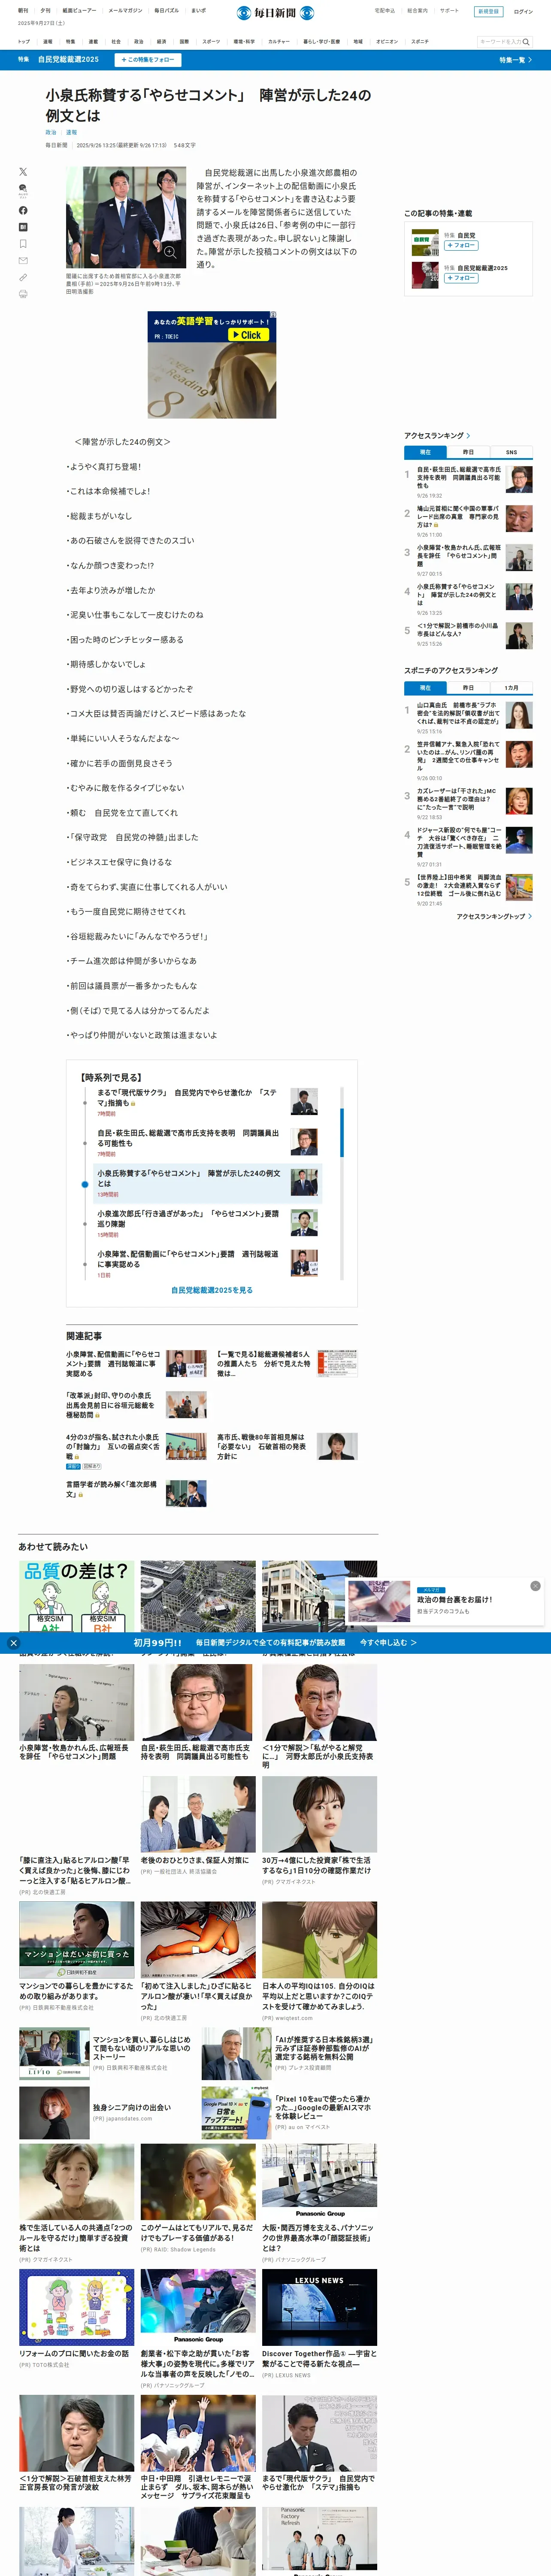Select 昨日 tab in access ranking
Image resolution: width=551 pixels, height=2576 pixels.
(x=468, y=452)
